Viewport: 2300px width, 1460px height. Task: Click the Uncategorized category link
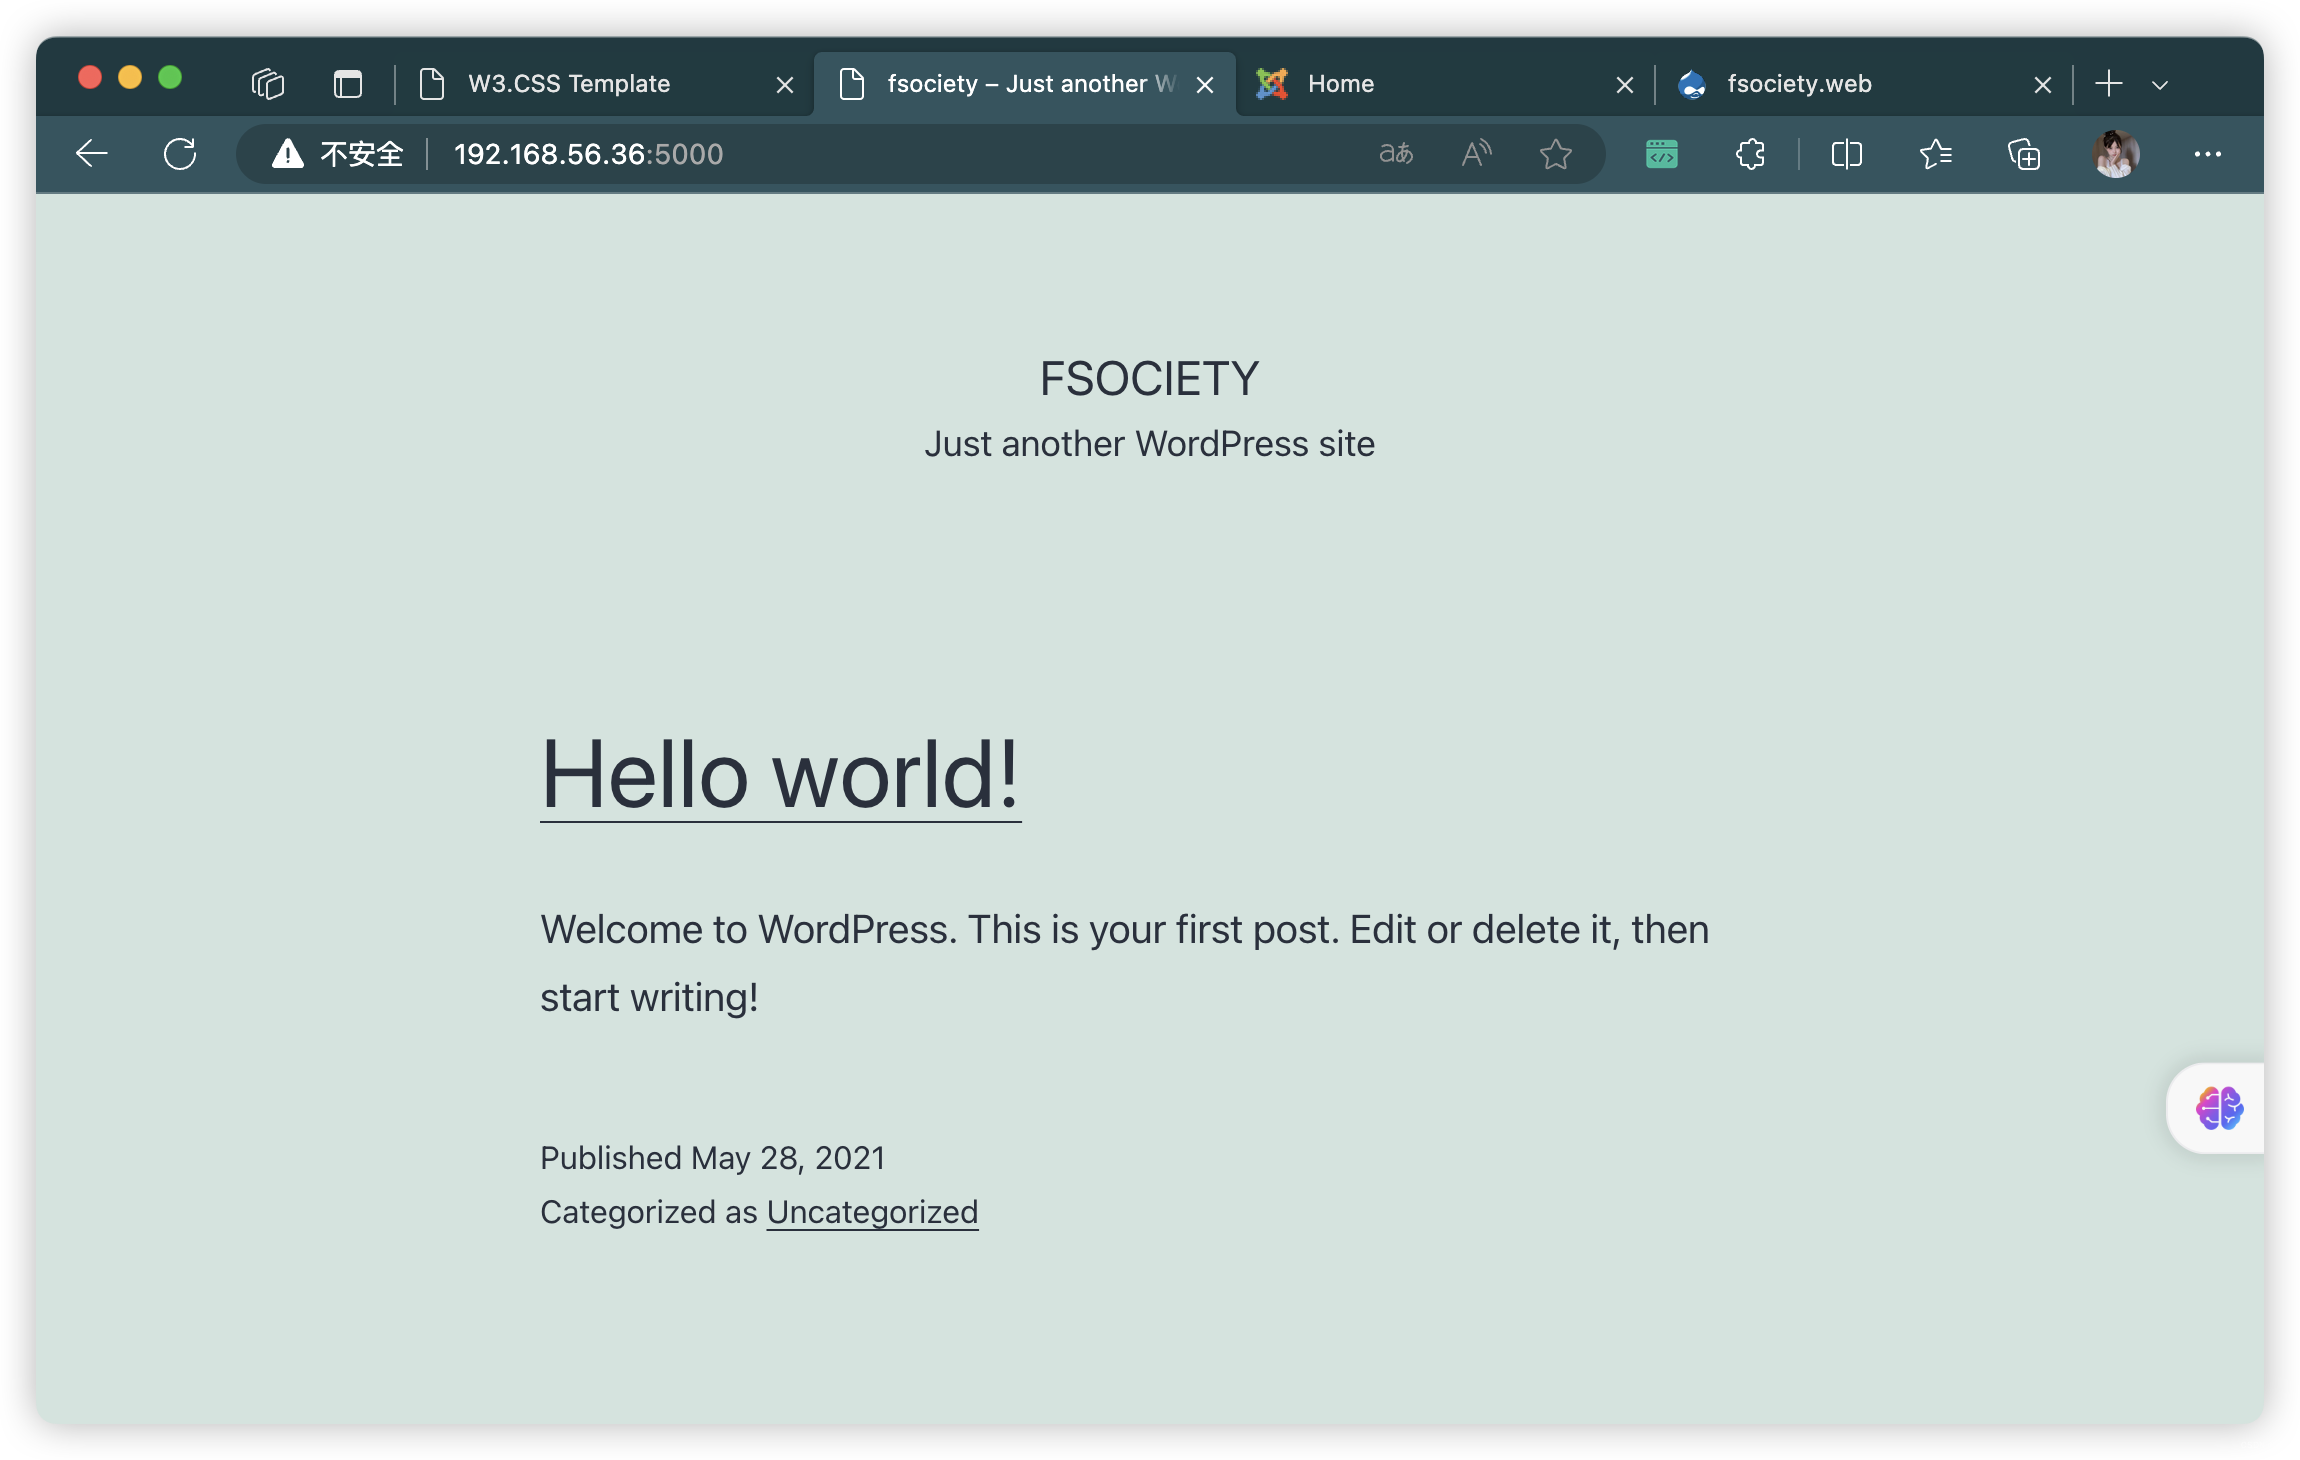pyautogui.click(x=872, y=1212)
